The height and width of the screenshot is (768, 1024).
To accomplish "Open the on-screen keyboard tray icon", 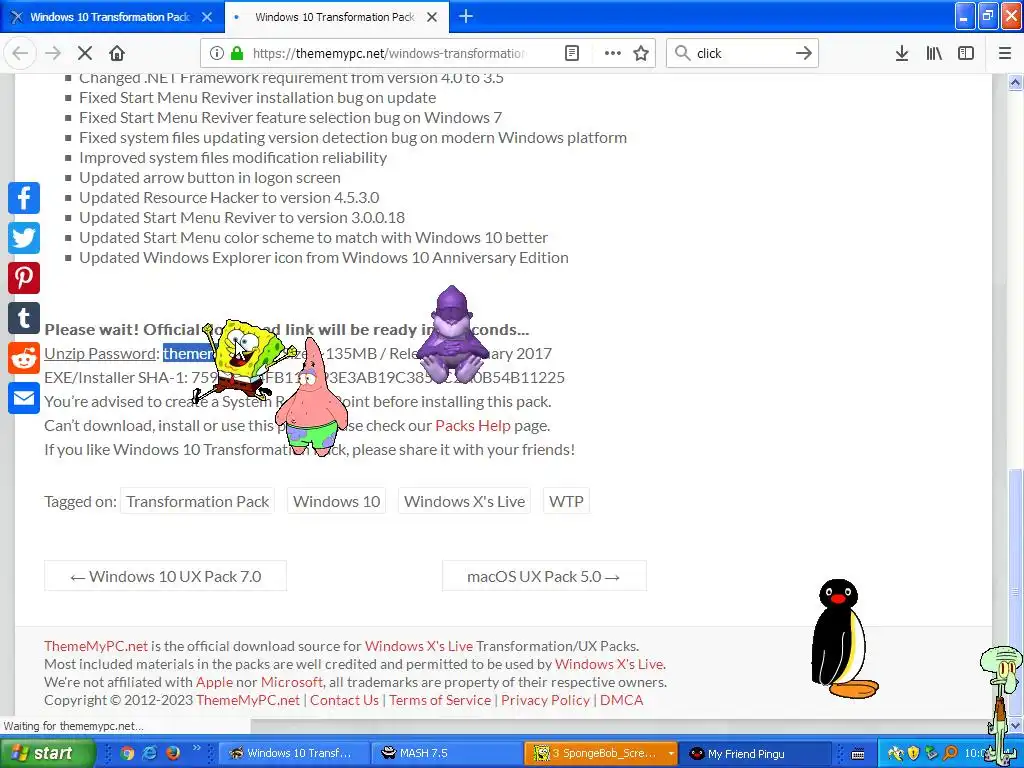I will click(x=858, y=754).
